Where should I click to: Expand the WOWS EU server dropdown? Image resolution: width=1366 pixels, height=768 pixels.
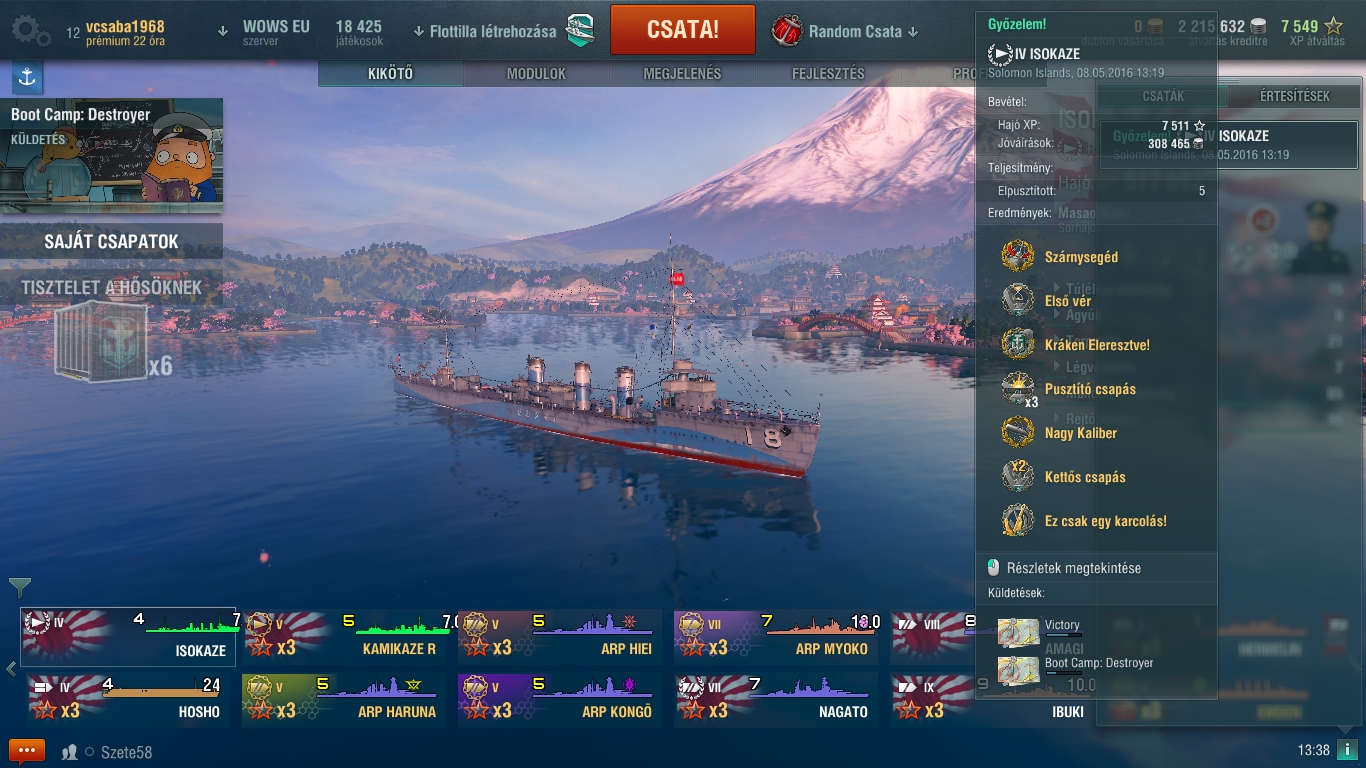(267, 32)
